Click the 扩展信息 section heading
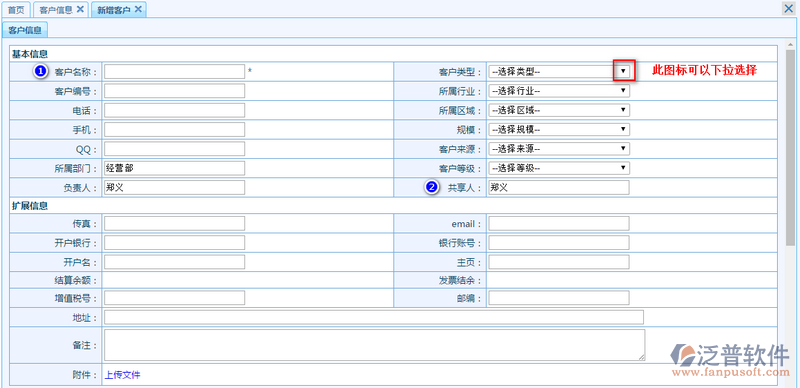The height and width of the screenshot is (388, 800). click(30, 206)
